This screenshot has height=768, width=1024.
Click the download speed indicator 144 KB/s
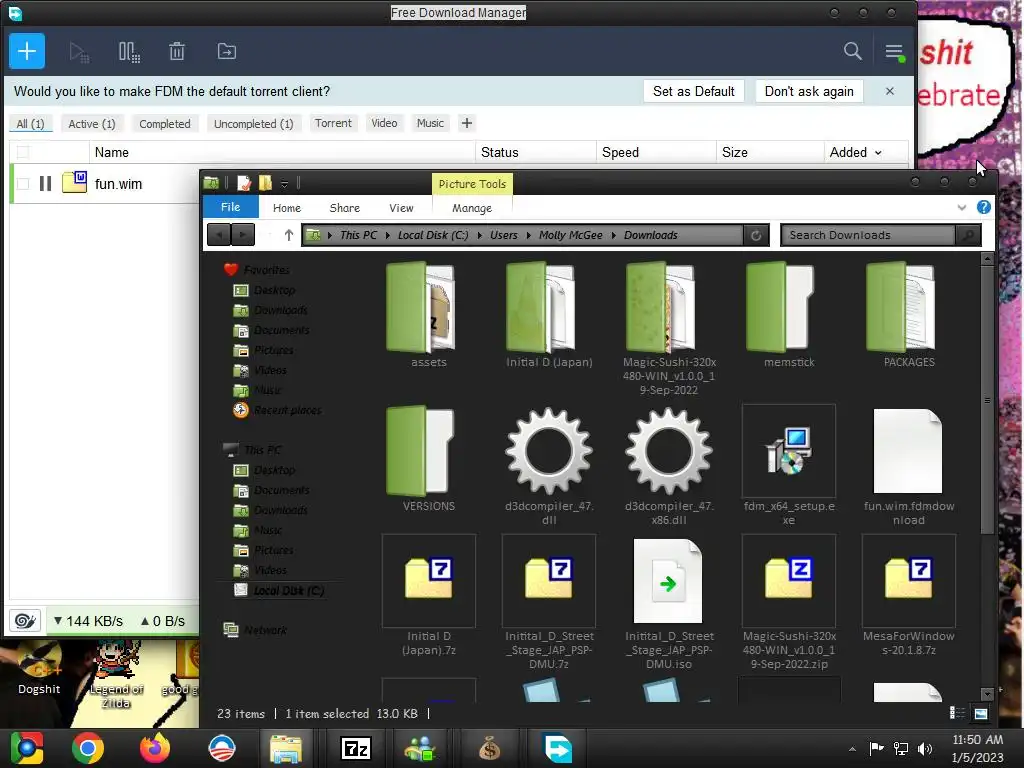pos(88,621)
